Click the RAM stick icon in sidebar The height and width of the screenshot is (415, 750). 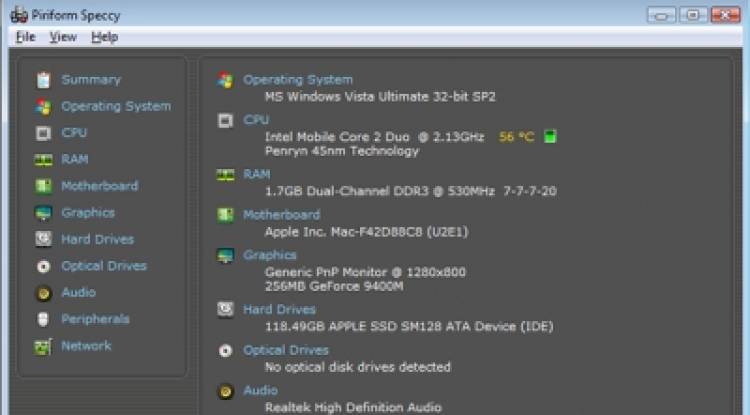44,160
